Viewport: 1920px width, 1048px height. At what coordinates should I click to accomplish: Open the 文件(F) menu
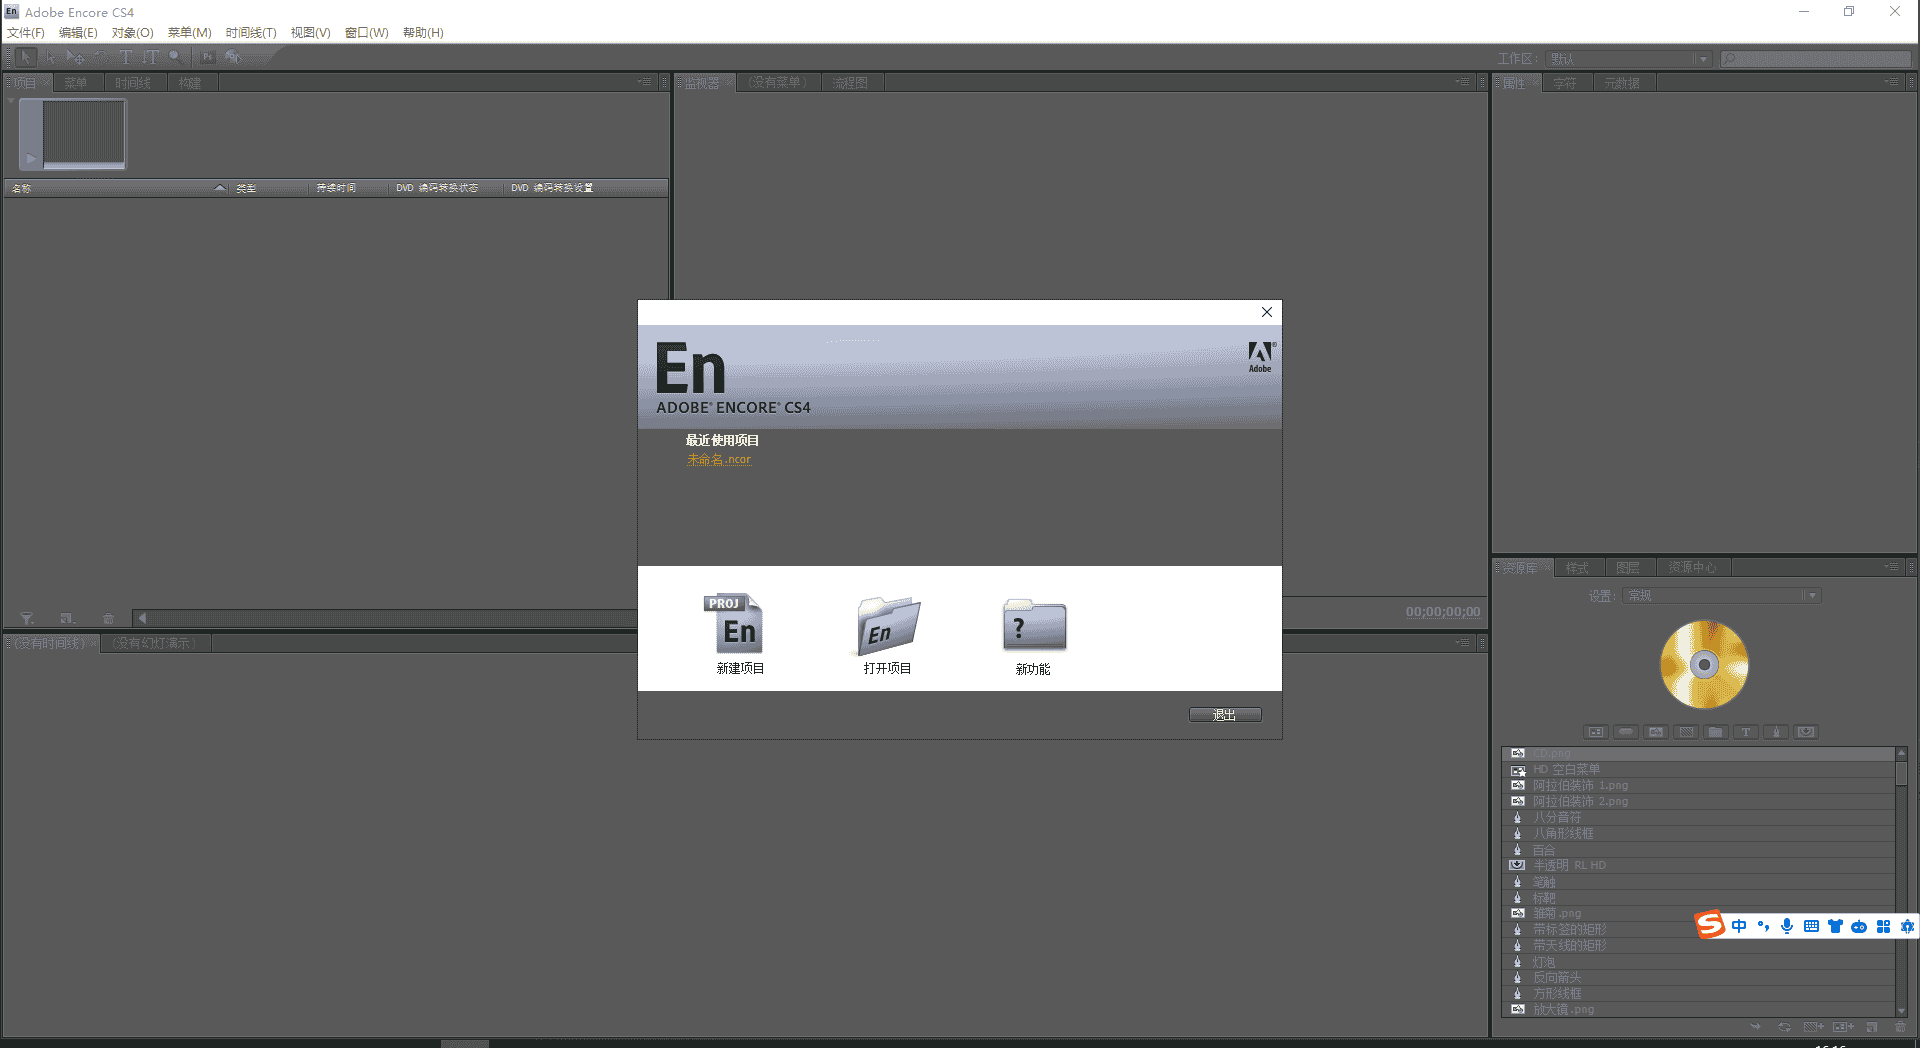coord(26,33)
